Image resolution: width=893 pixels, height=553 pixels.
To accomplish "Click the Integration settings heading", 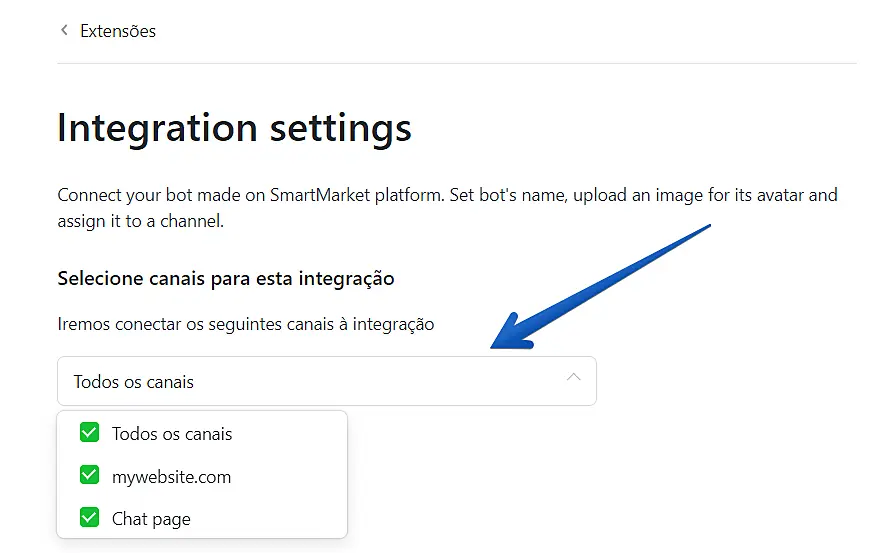I will 234,128.
